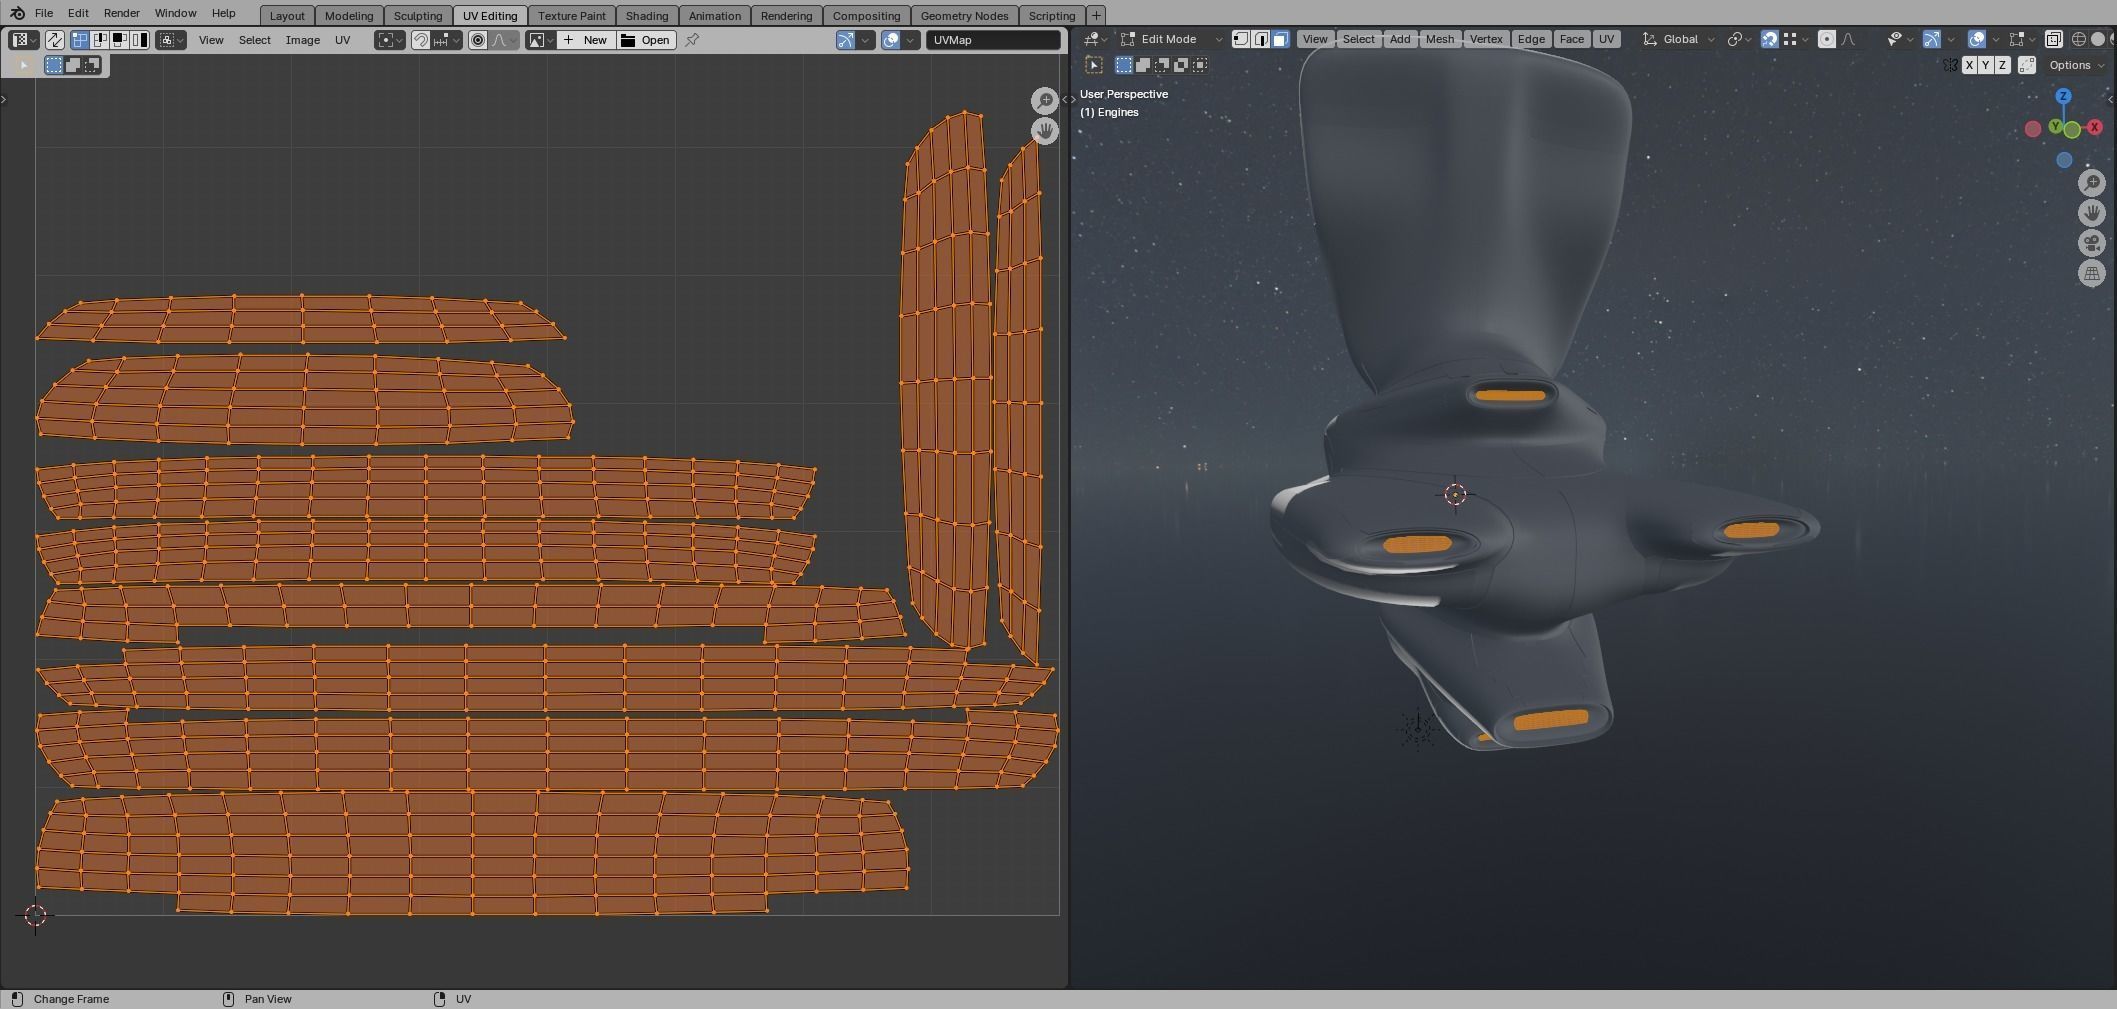This screenshot has width=2117, height=1009.
Task: Toggle proportional editing in UV editor
Action: tap(478, 40)
